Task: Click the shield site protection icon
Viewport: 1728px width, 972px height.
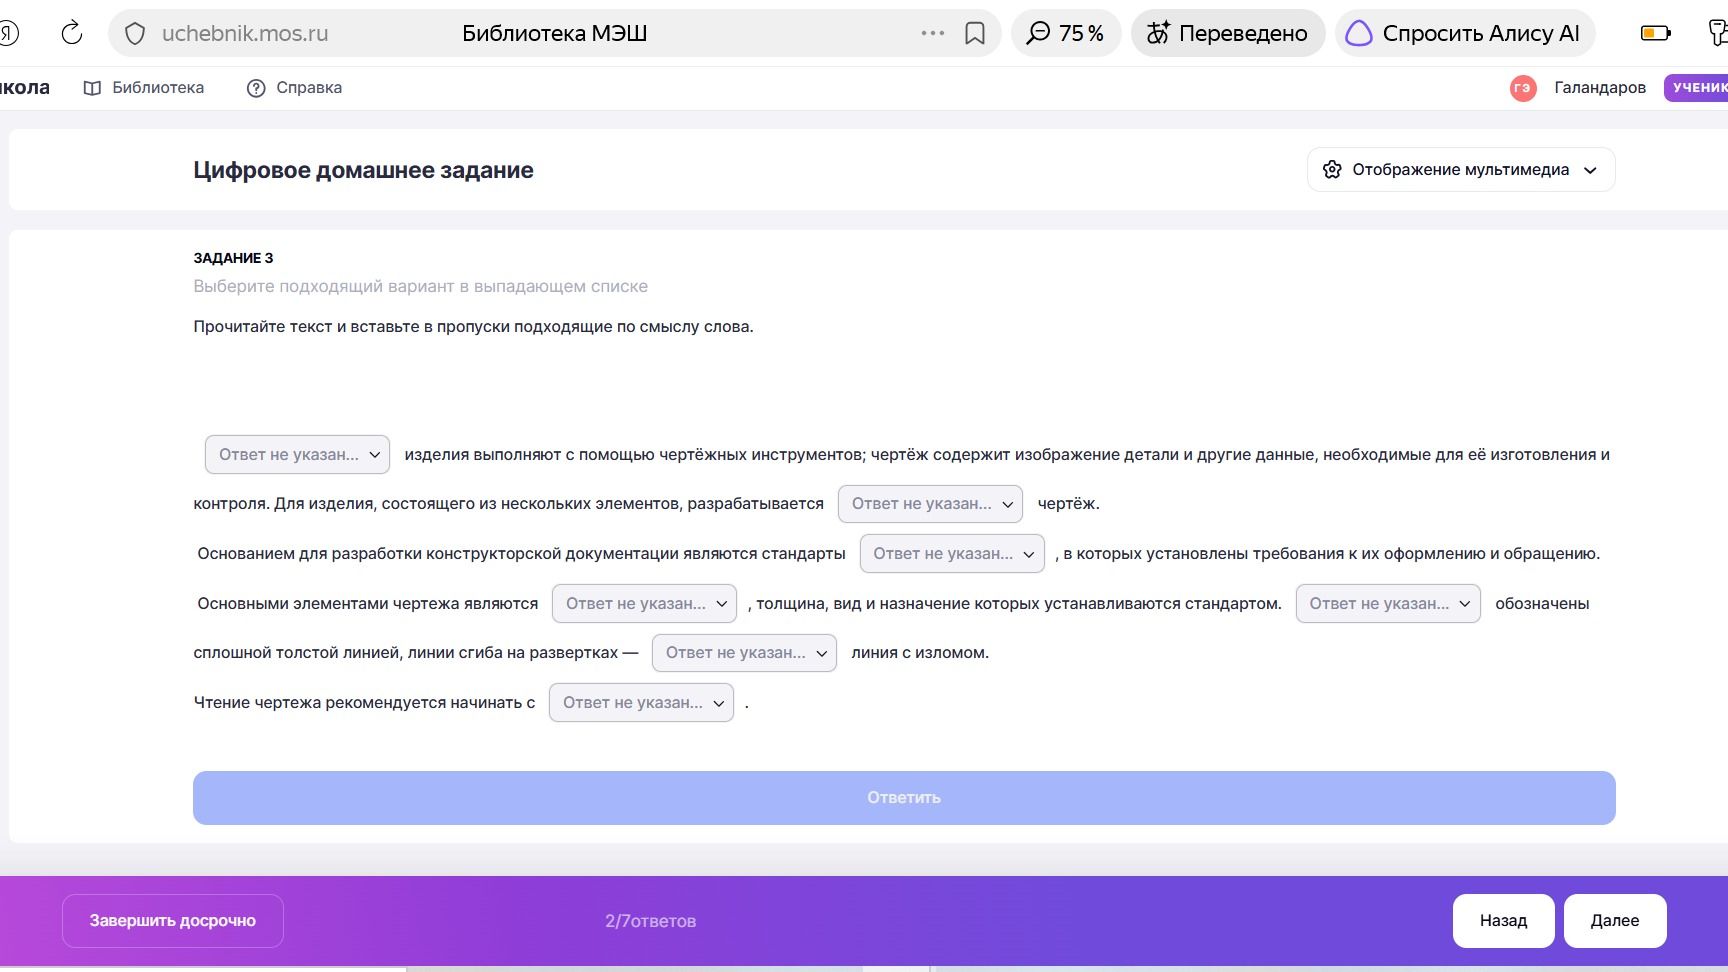Action: (135, 34)
